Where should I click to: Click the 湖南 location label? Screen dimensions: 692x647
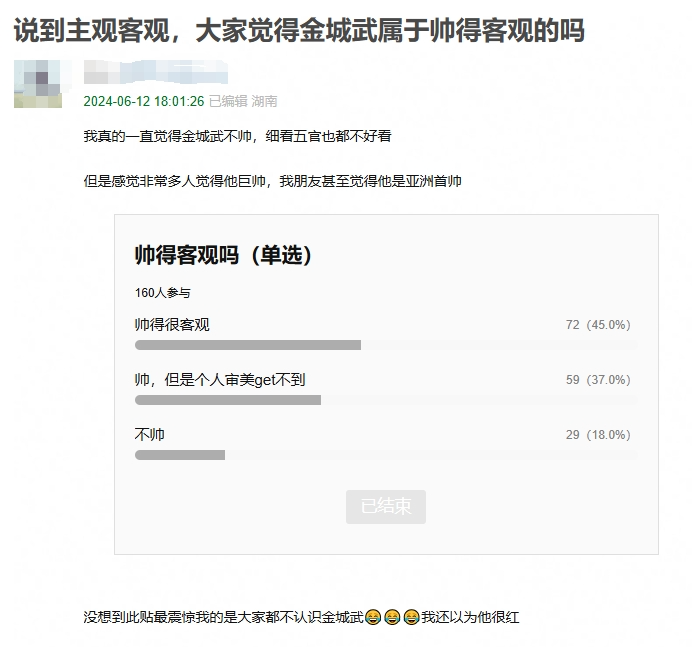coord(265,101)
